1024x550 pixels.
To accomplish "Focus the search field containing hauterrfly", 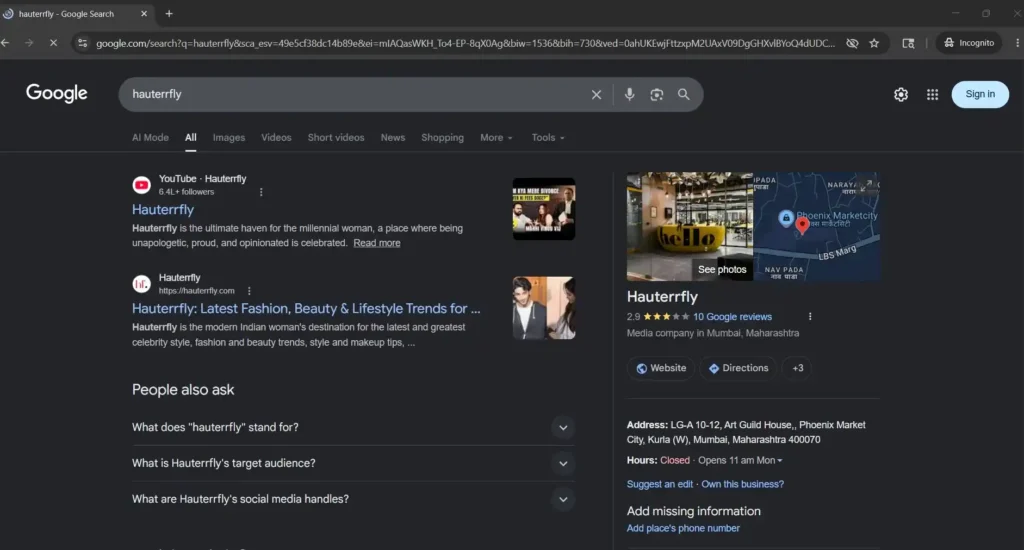I will [356, 95].
